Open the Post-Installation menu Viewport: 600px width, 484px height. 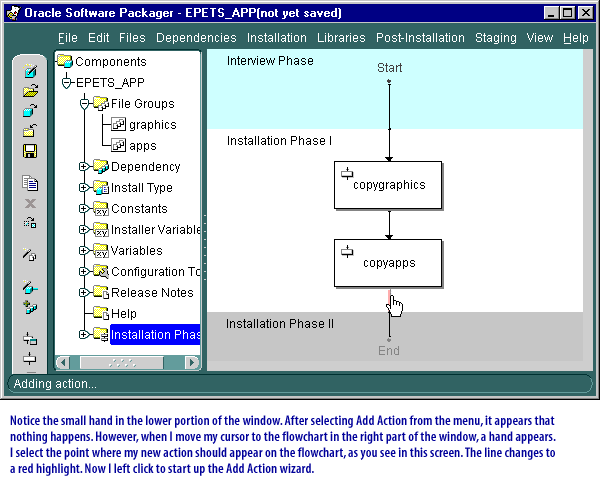(x=420, y=38)
